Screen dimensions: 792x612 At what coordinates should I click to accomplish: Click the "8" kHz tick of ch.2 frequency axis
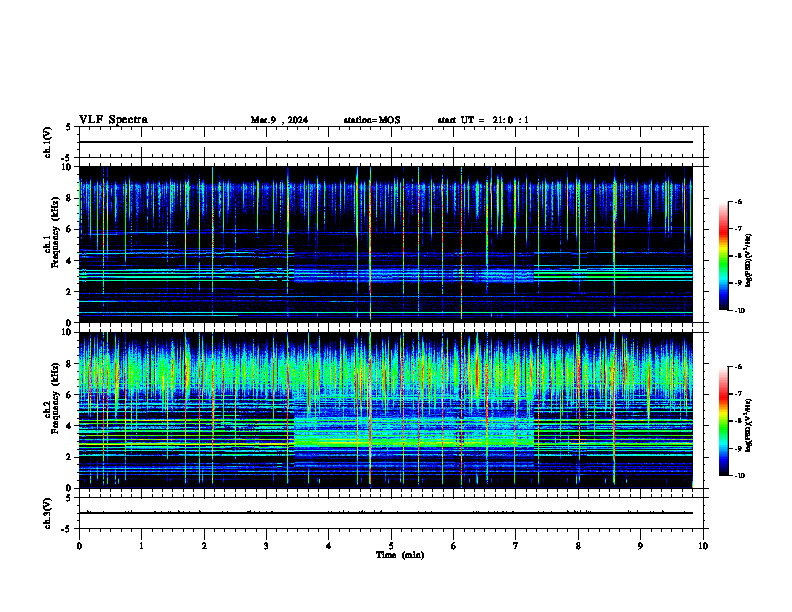[69, 364]
